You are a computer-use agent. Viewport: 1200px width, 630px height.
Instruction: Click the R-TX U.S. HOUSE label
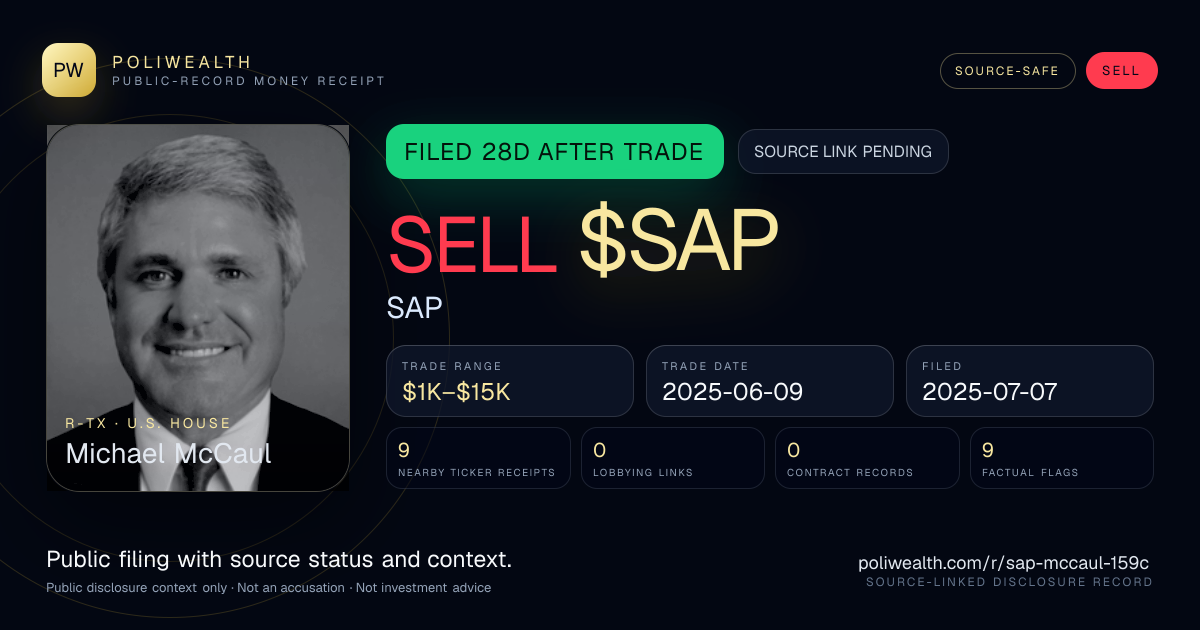pos(148,424)
